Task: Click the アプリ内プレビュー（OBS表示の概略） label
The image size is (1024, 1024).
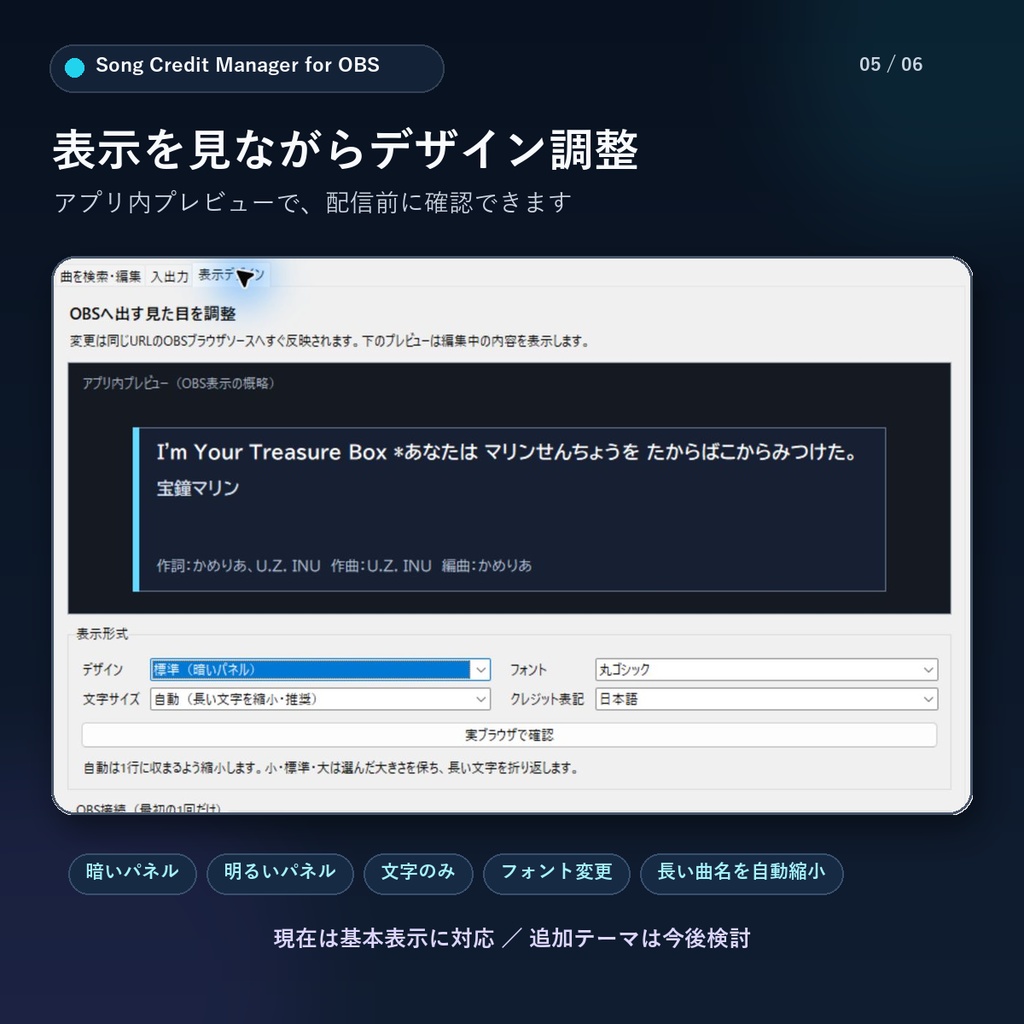Action: 178,383
